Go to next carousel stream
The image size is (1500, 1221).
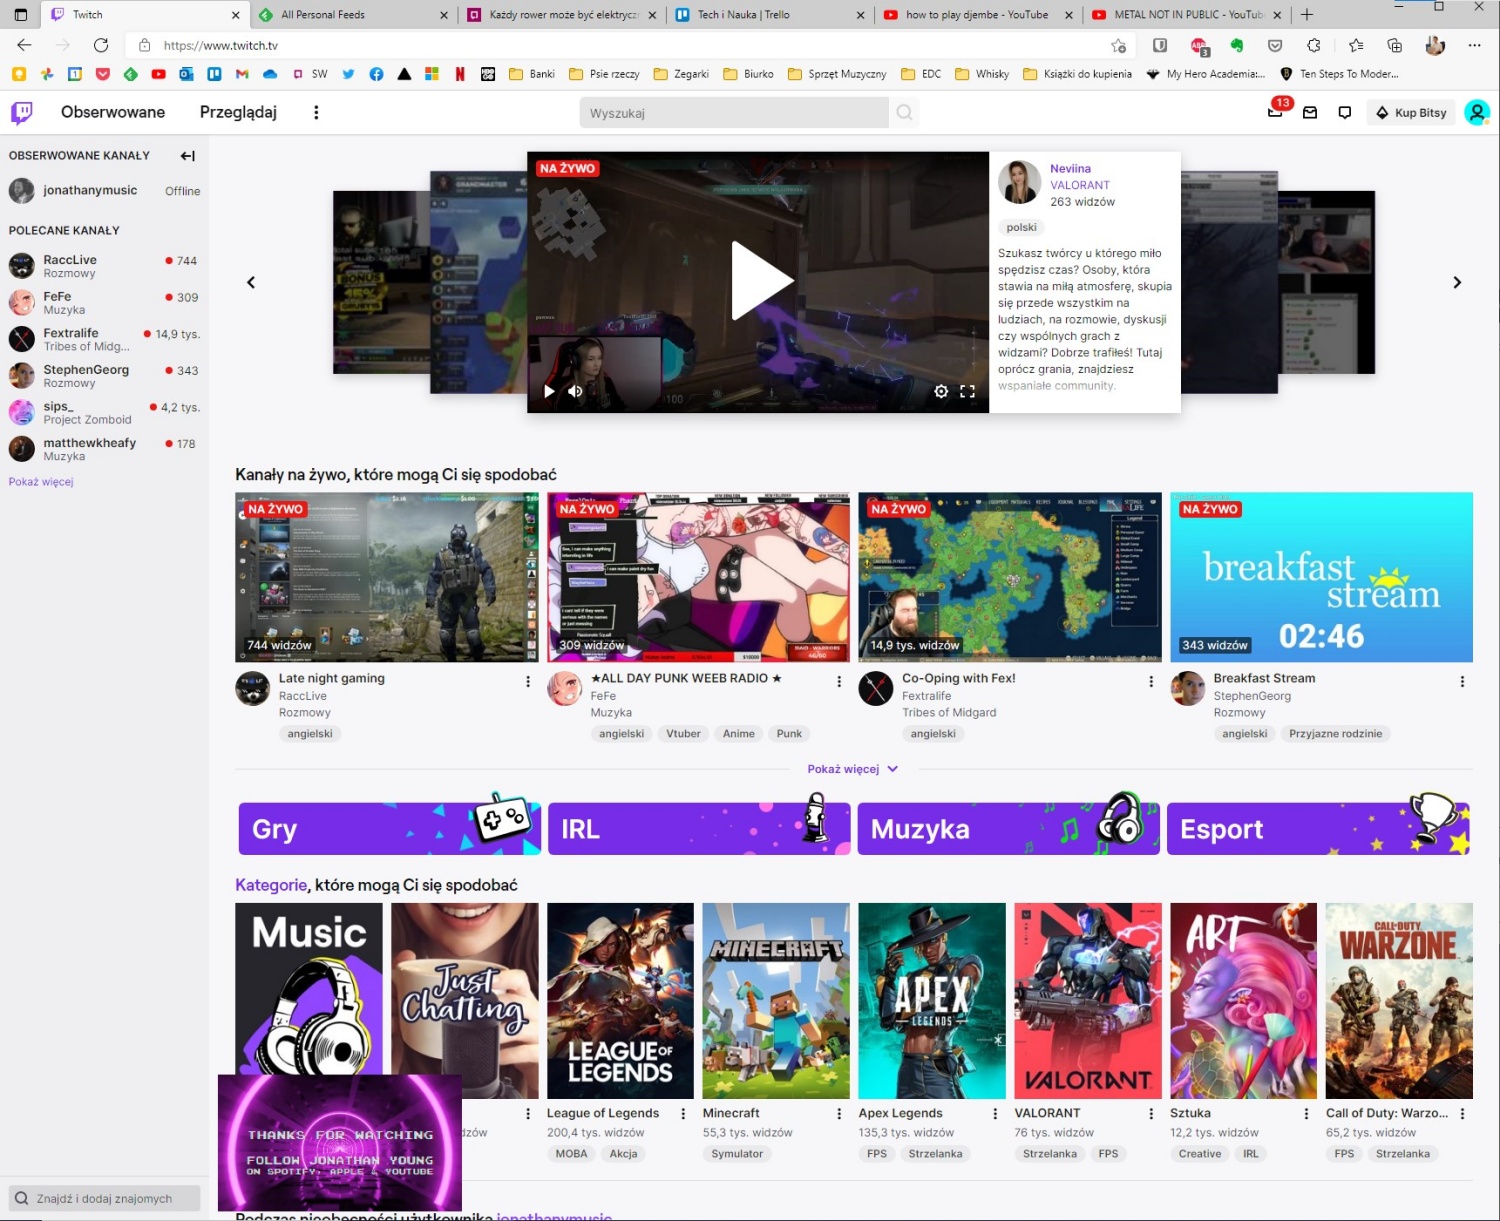coord(1457,282)
